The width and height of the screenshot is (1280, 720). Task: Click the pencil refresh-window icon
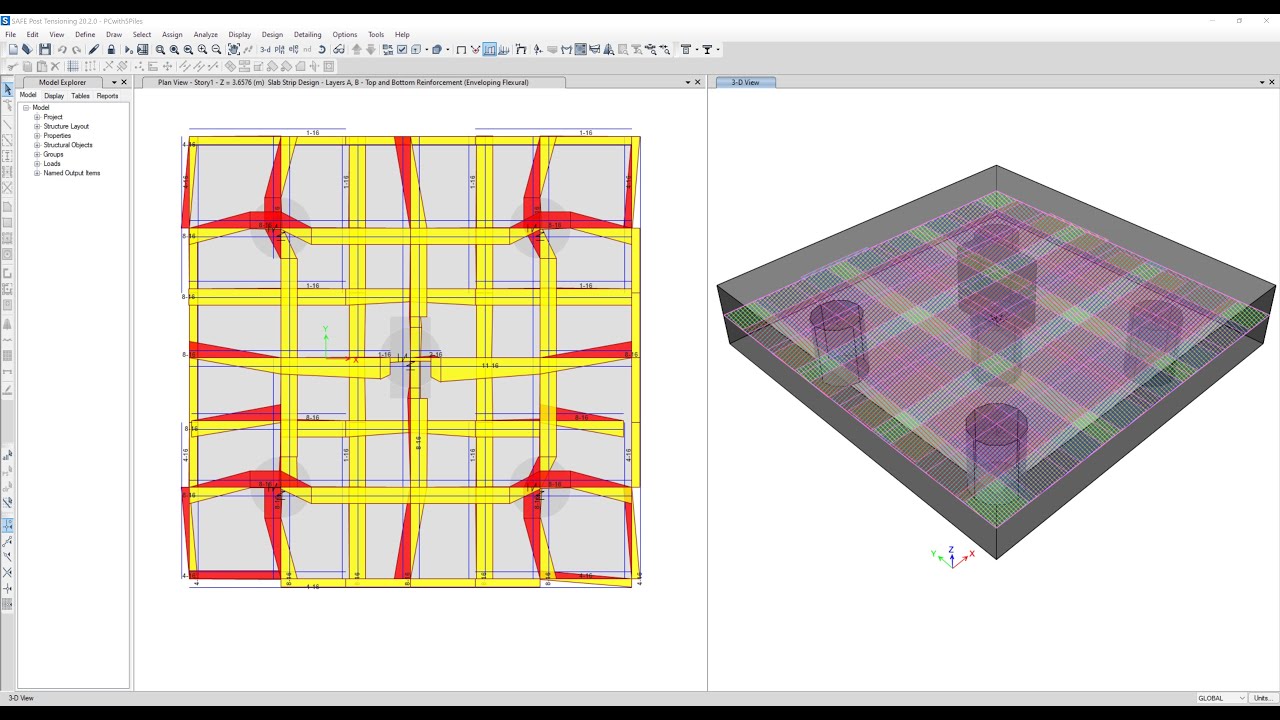pos(93,49)
